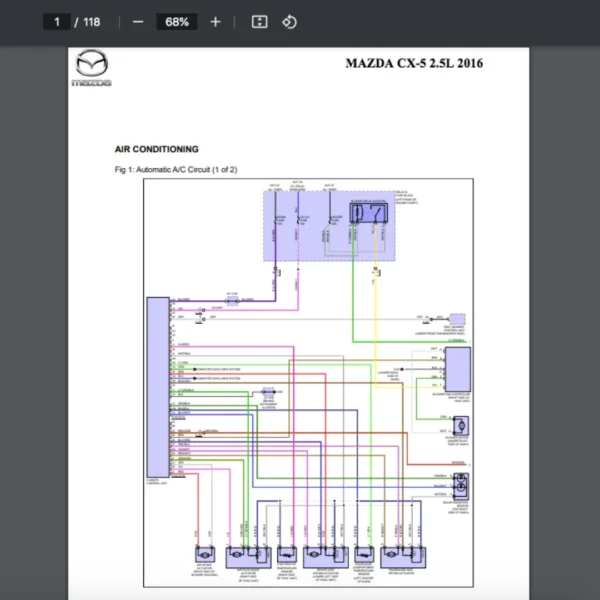Click the zoom out minus button
The image size is (600, 600).
pyautogui.click(x=138, y=22)
